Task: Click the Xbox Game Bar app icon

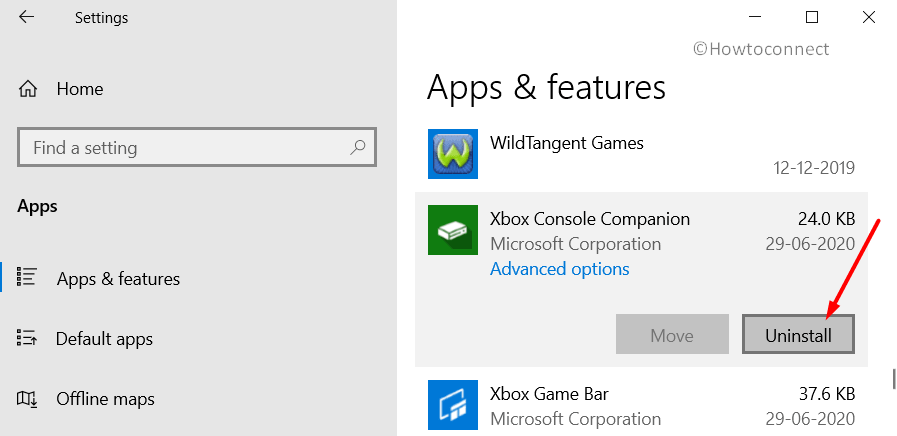Action: [453, 405]
